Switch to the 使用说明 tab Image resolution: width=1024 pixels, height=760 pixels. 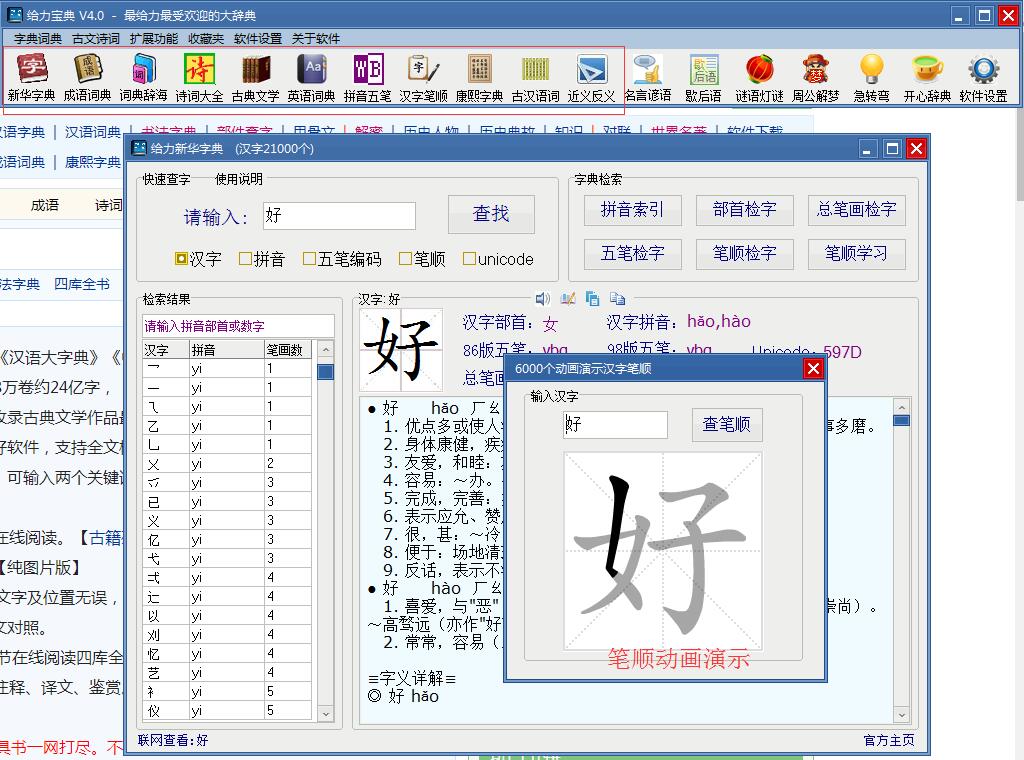point(239,179)
